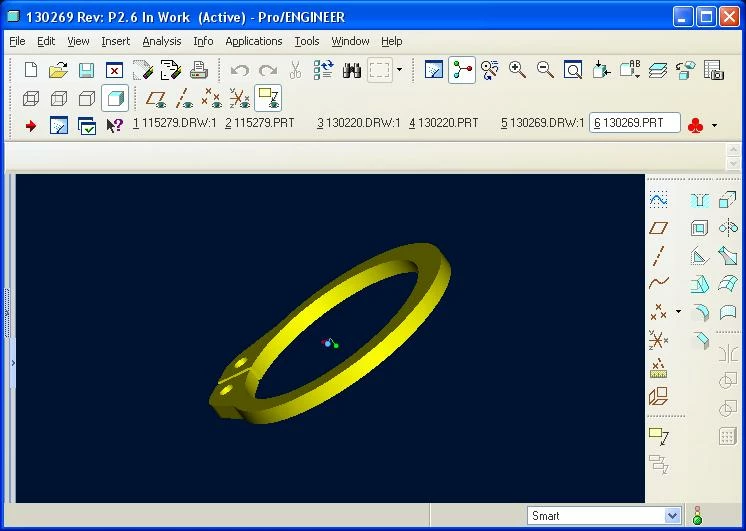Select the Zoom In magnifier icon
Screen dimensions: 746x531
(517, 70)
